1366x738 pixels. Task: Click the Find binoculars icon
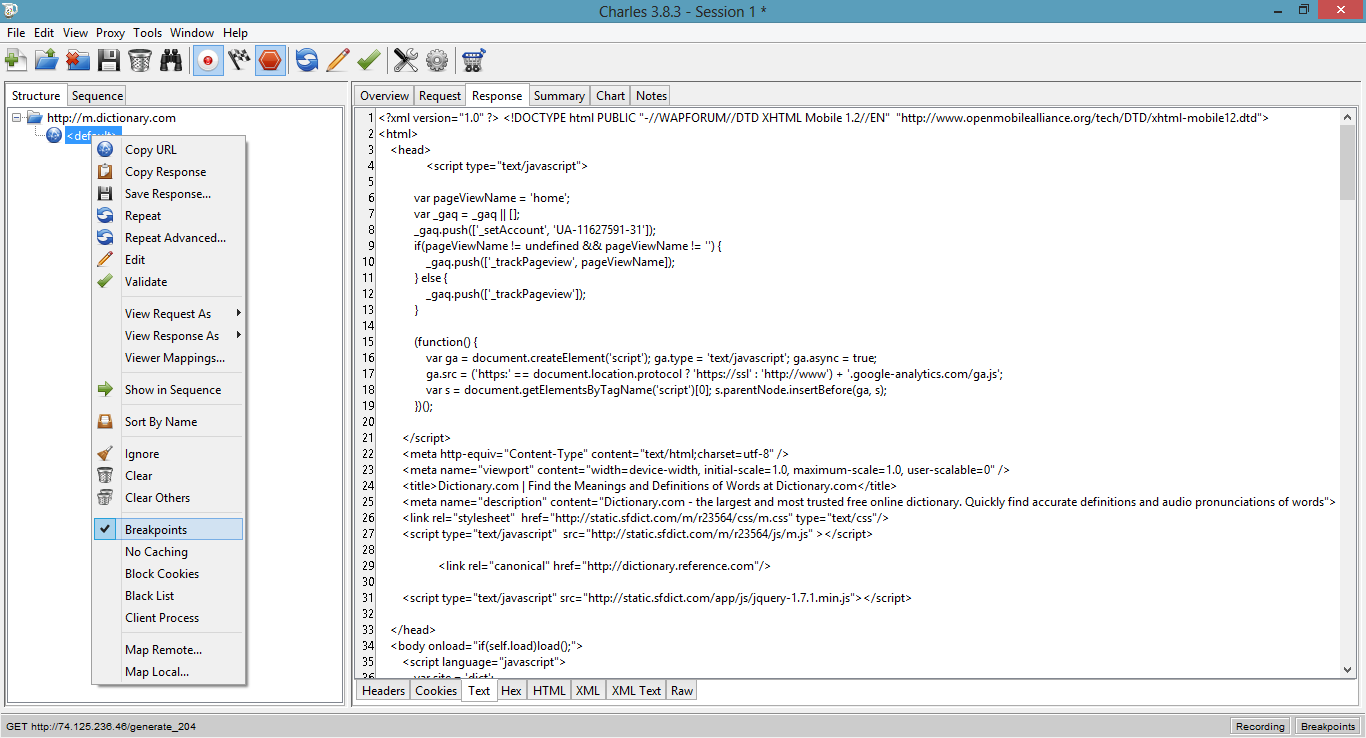(171, 60)
